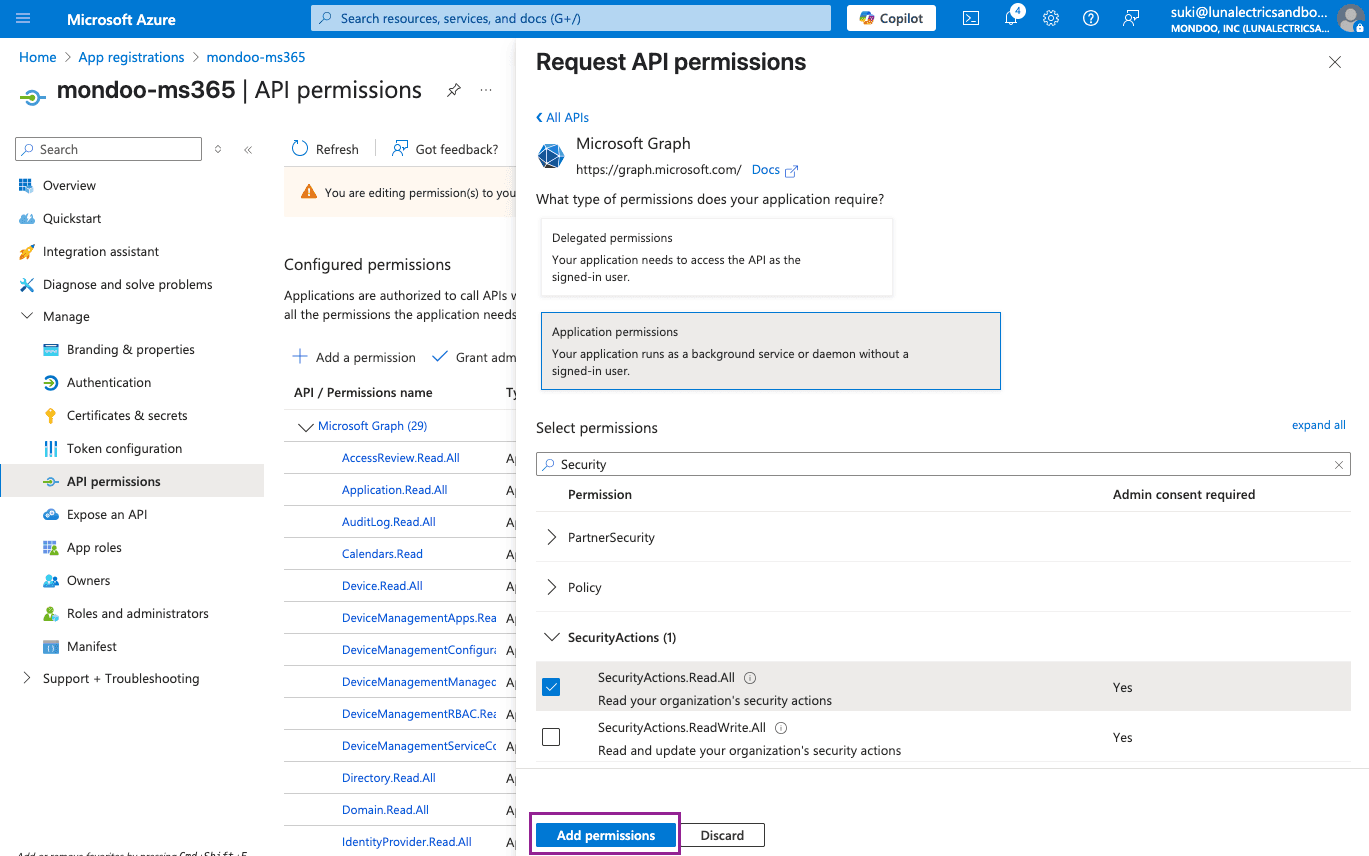Click the feedback smiley icon
The height and width of the screenshot is (856, 1369).
coord(1130,17)
